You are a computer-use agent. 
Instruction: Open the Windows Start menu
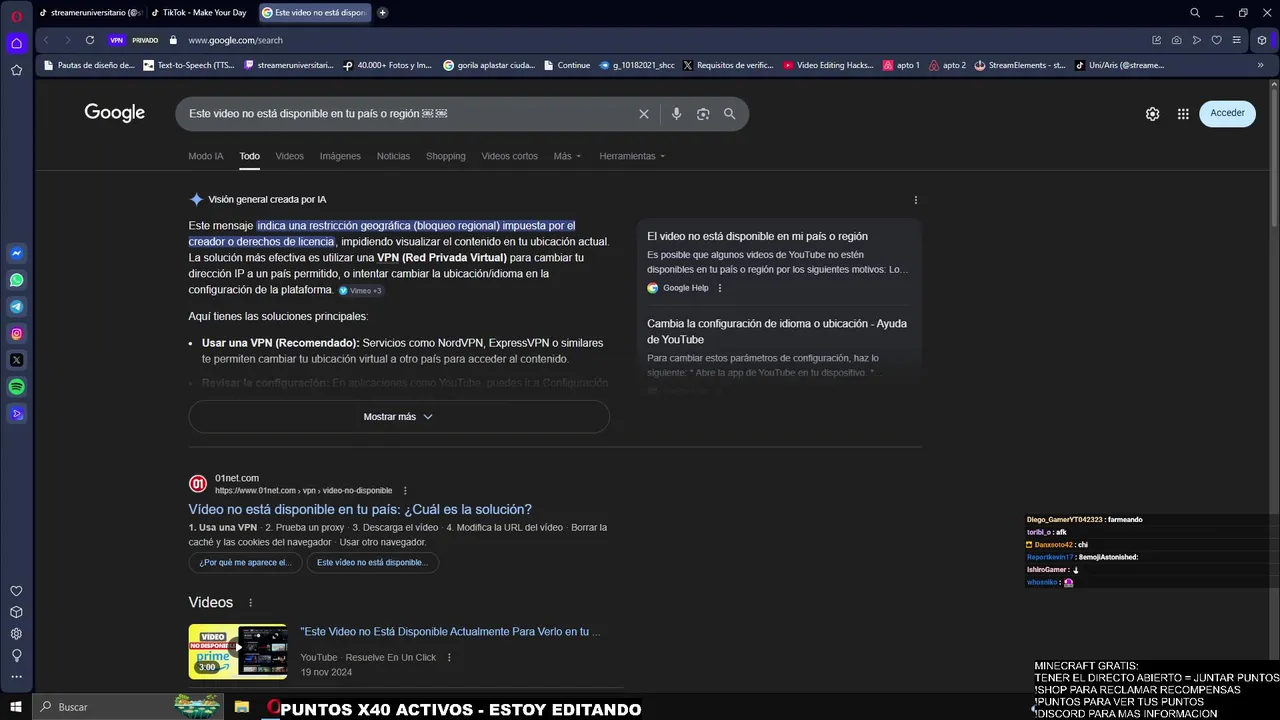[17, 707]
